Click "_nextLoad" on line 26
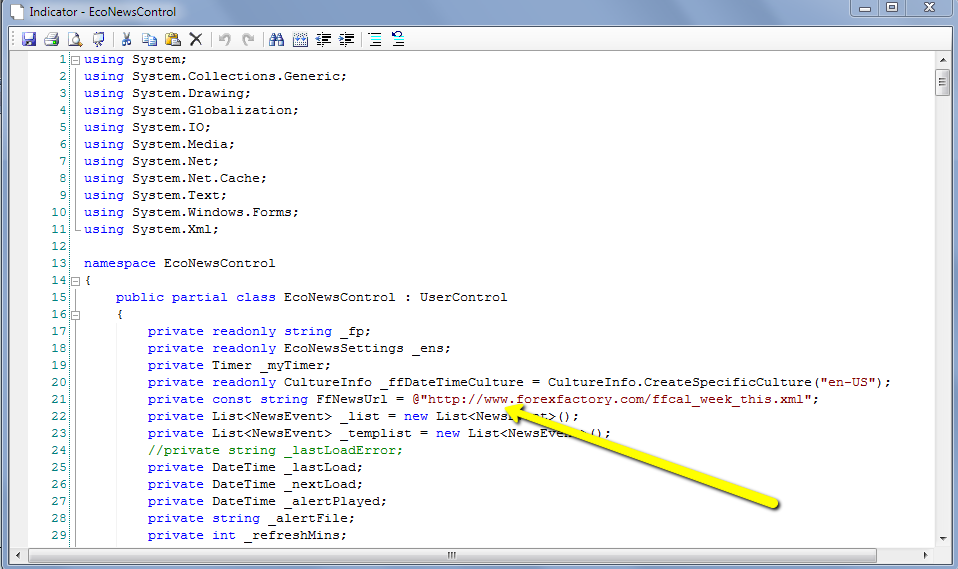Viewport: 958px width, 569px height. 320,485
